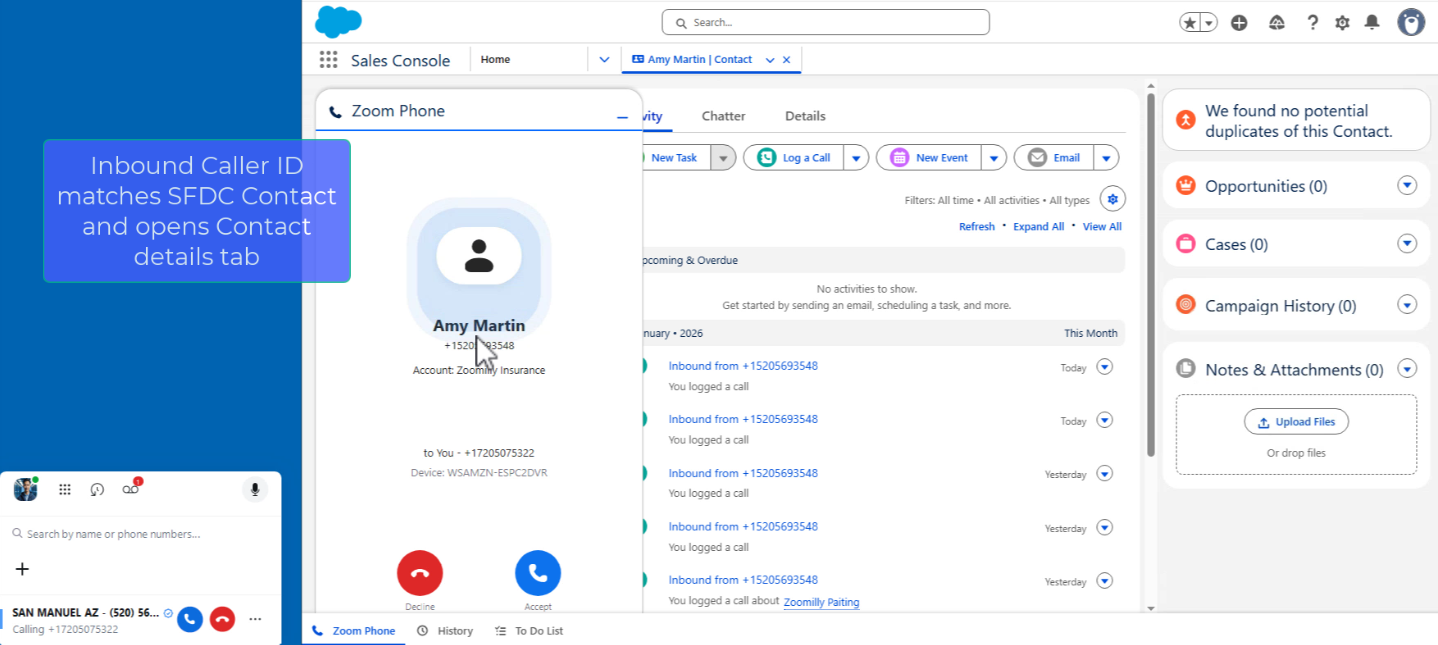Click the Salesforce global search field
The height and width of the screenshot is (645, 1438).
tap(825, 22)
